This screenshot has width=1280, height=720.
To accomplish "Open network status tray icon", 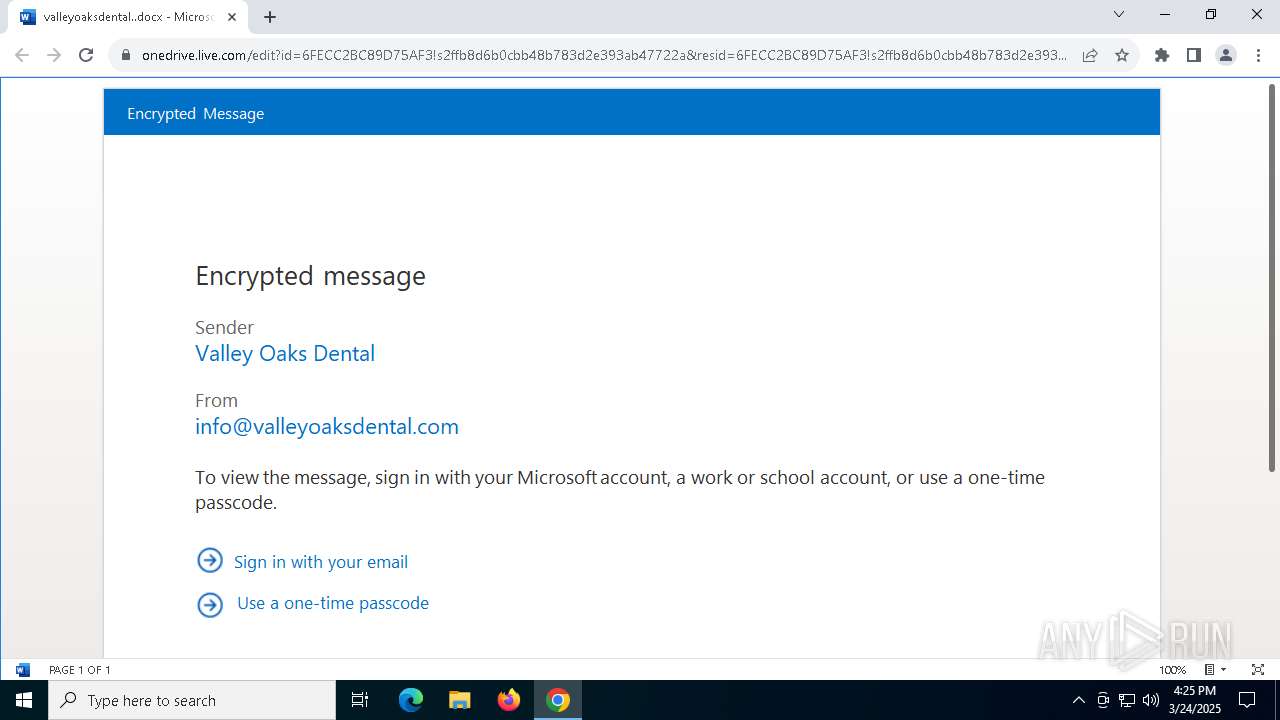I will pyautogui.click(x=1127, y=700).
